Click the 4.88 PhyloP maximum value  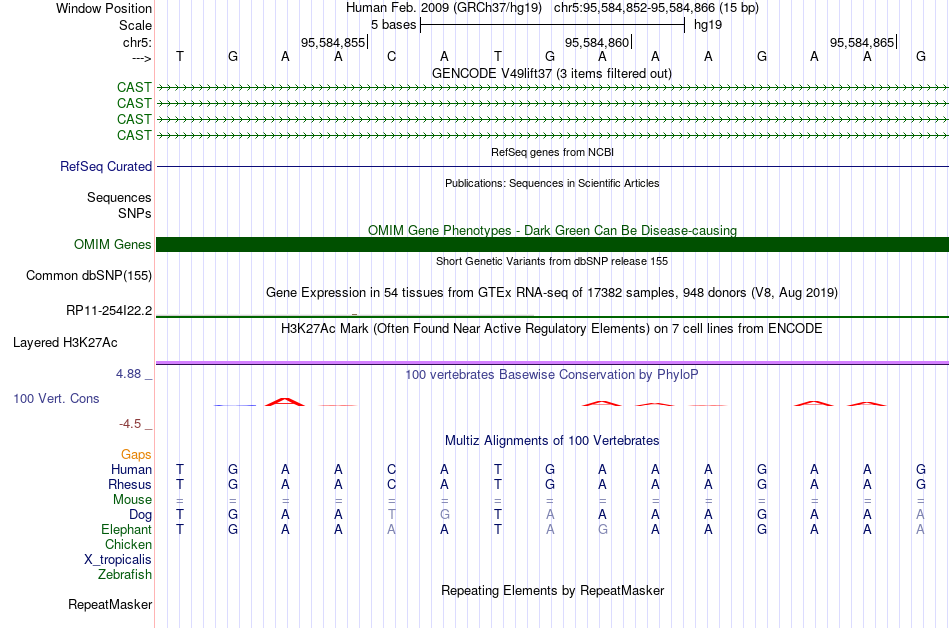(128, 374)
